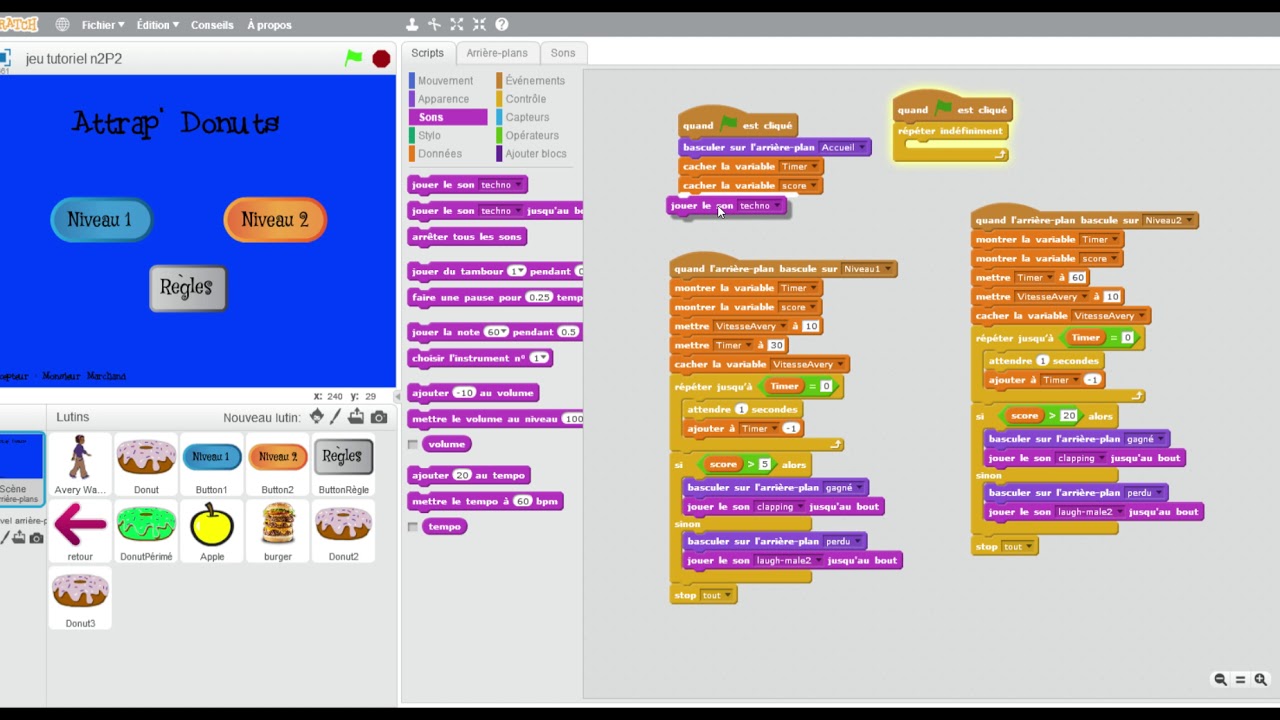The width and height of the screenshot is (1280, 720).
Task: Open the Contrôle block category
Action: tap(526, 99)
